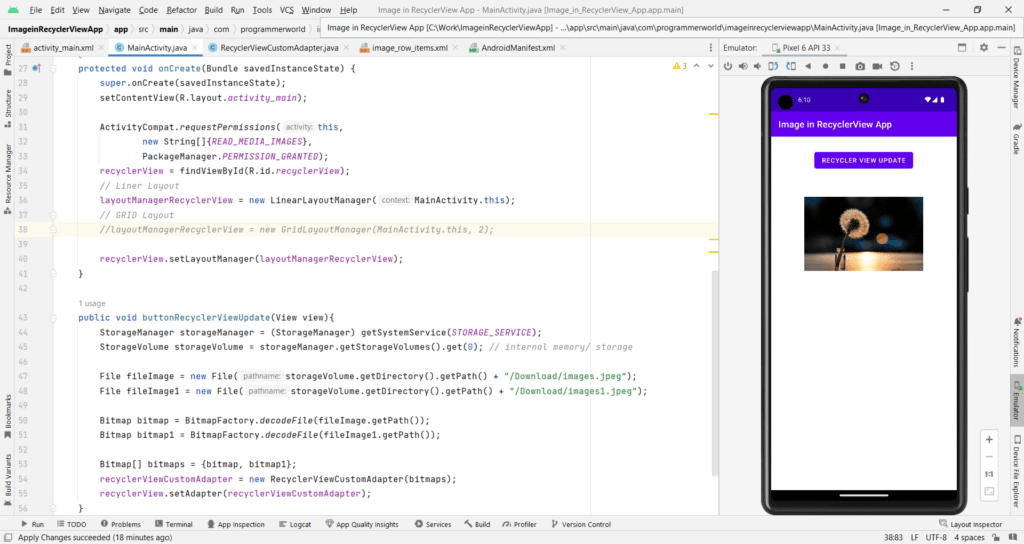The image size is (1024, 544).
Task: Open editor tabs more-options menu
Action: [711, 48]
